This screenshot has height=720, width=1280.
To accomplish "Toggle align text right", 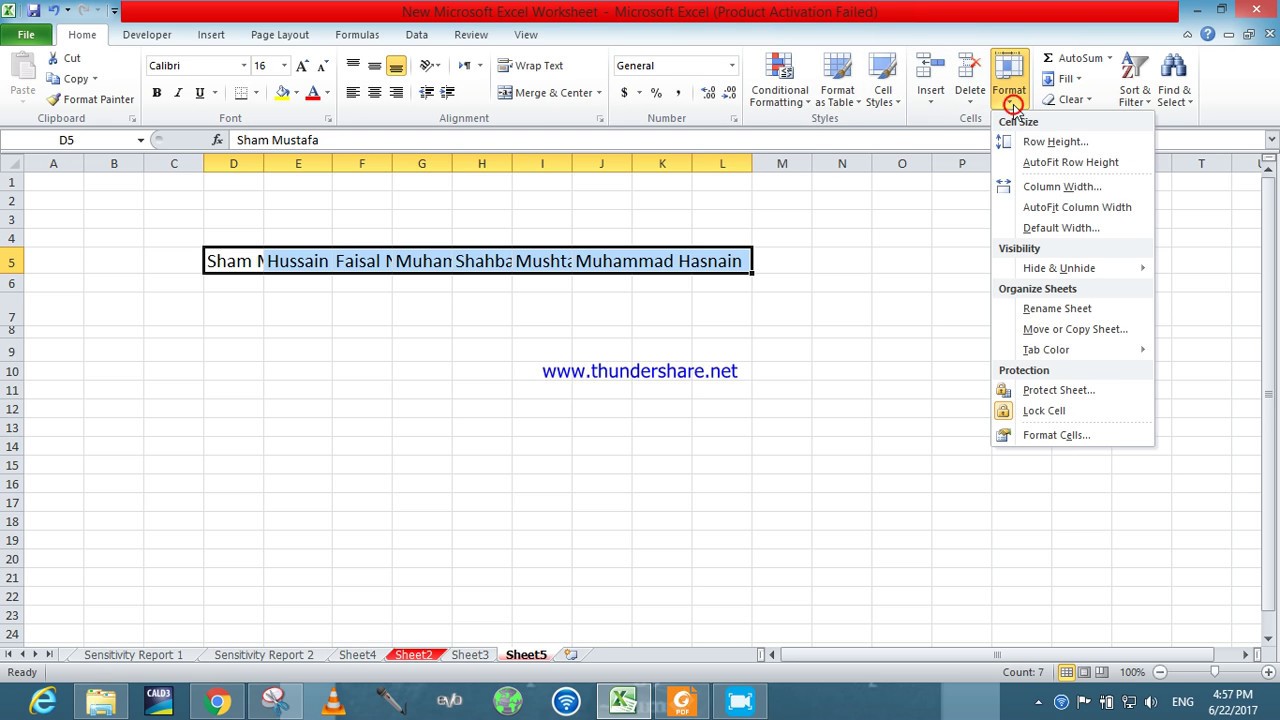I will tap(396, 93).
